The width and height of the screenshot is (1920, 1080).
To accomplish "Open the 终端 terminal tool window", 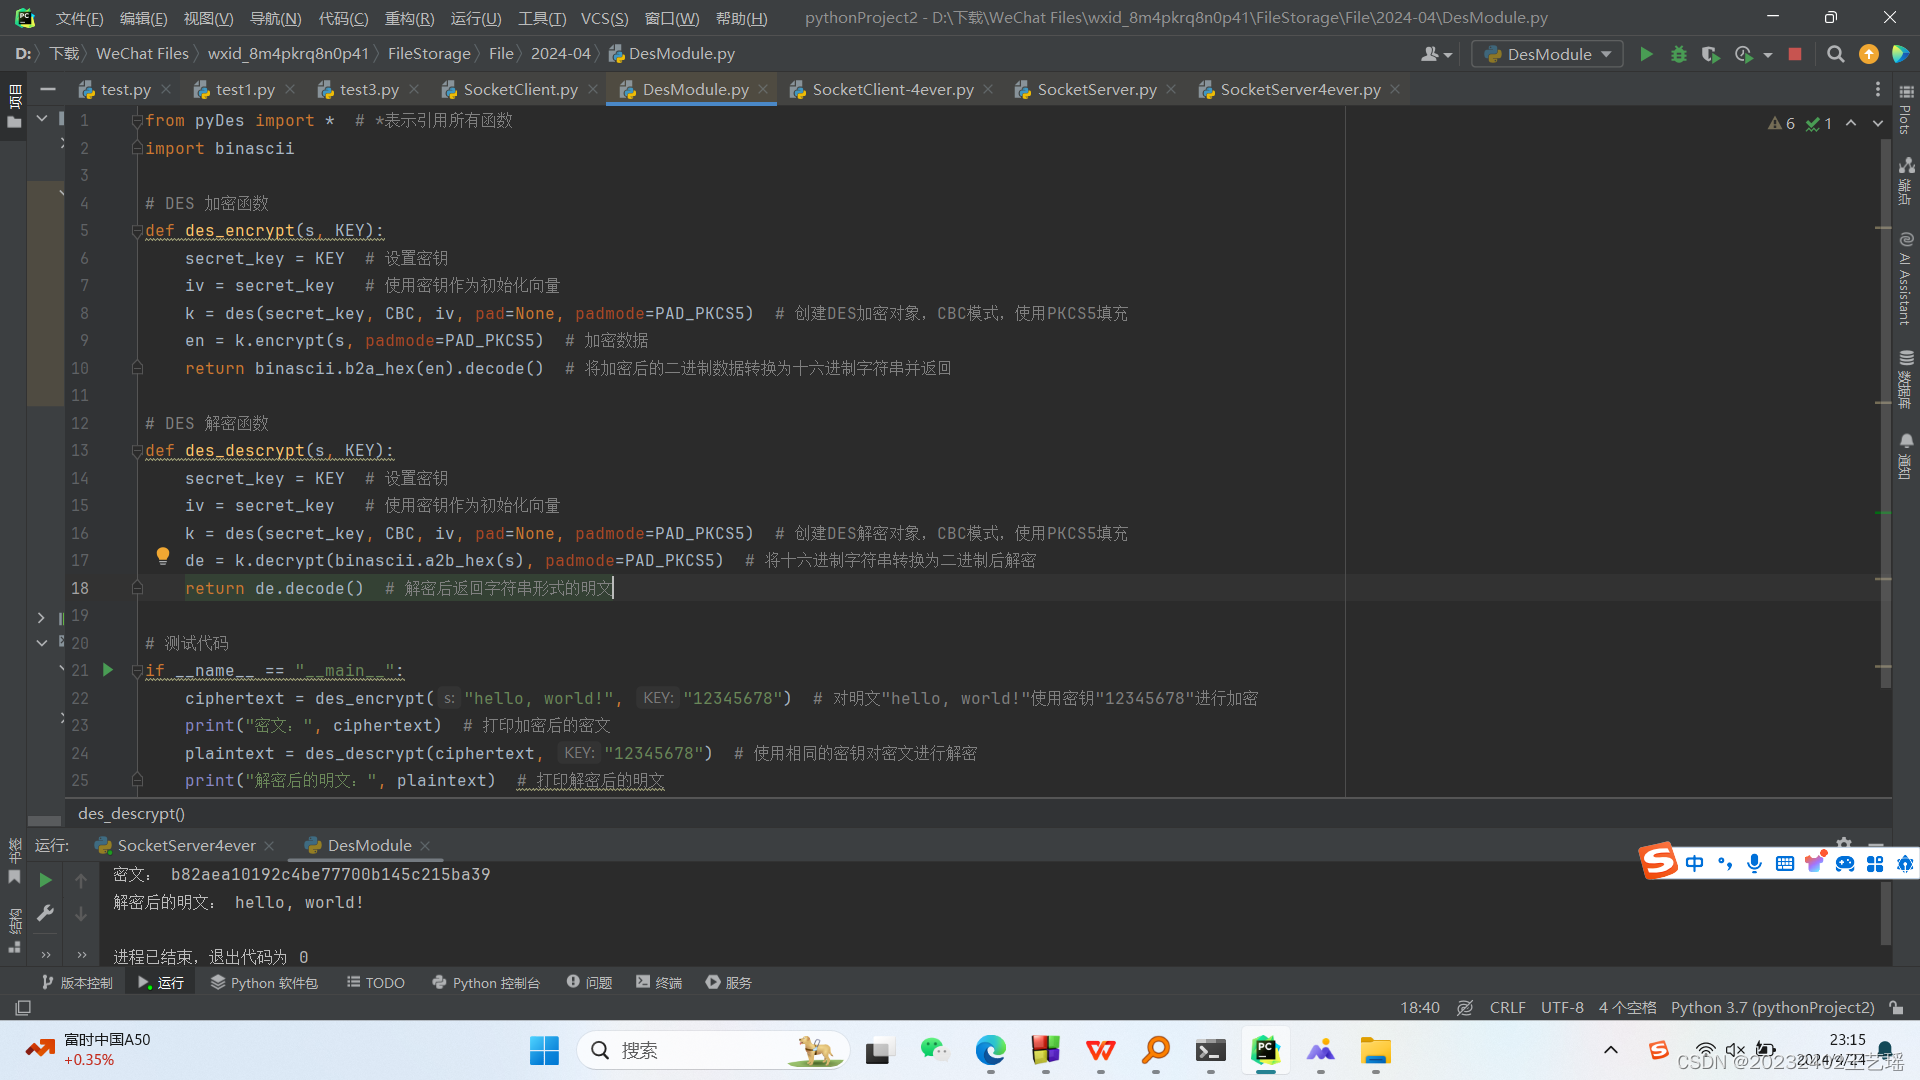I will [x=659, y=983].
